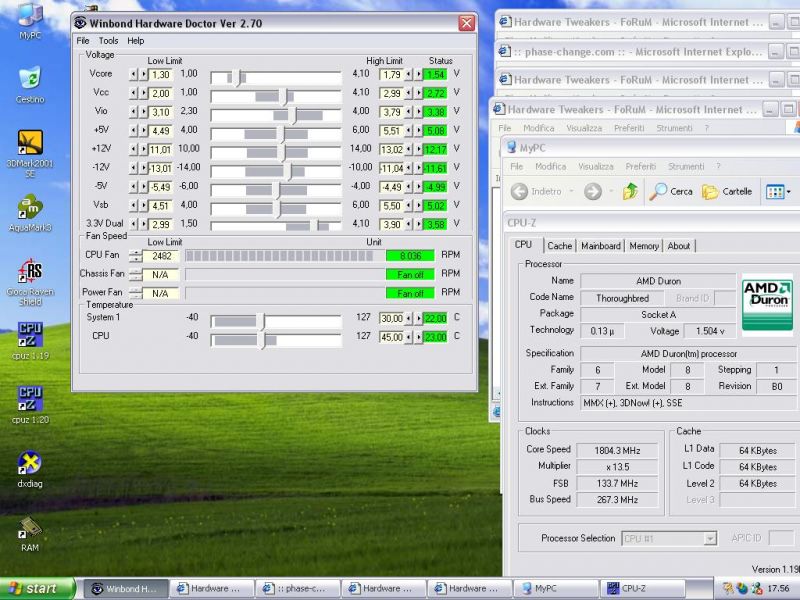800x600 pixels.
Task: Switch to phase-c... taskbar button
Action: pos(297,589)
